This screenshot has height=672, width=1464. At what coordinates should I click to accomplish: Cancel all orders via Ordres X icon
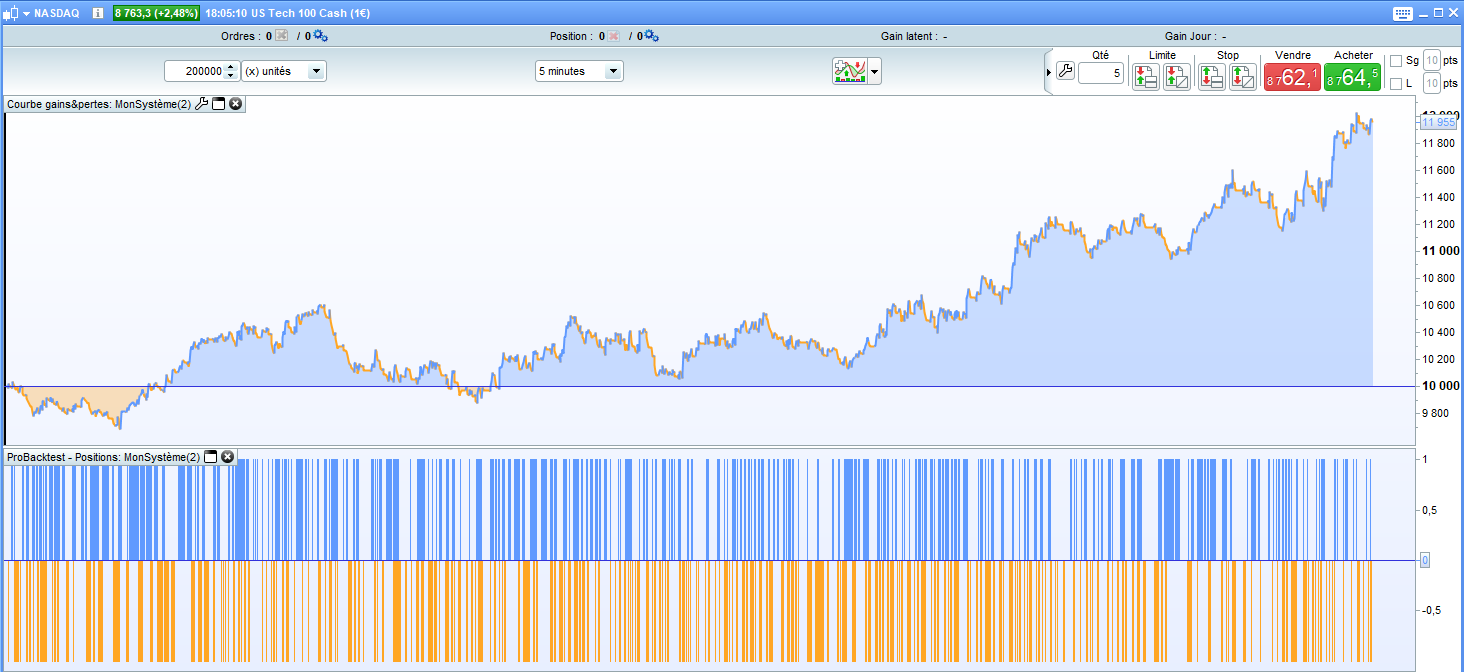(281, 36)
